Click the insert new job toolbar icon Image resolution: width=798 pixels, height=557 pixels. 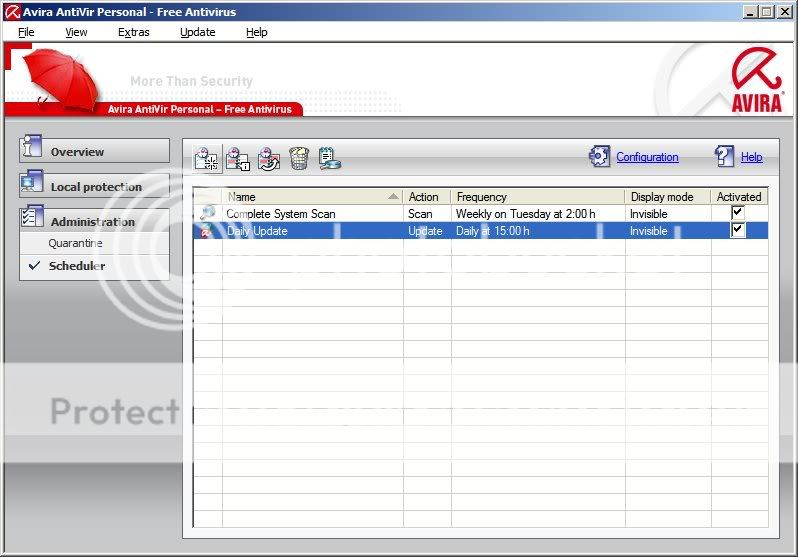click(207, 158)
